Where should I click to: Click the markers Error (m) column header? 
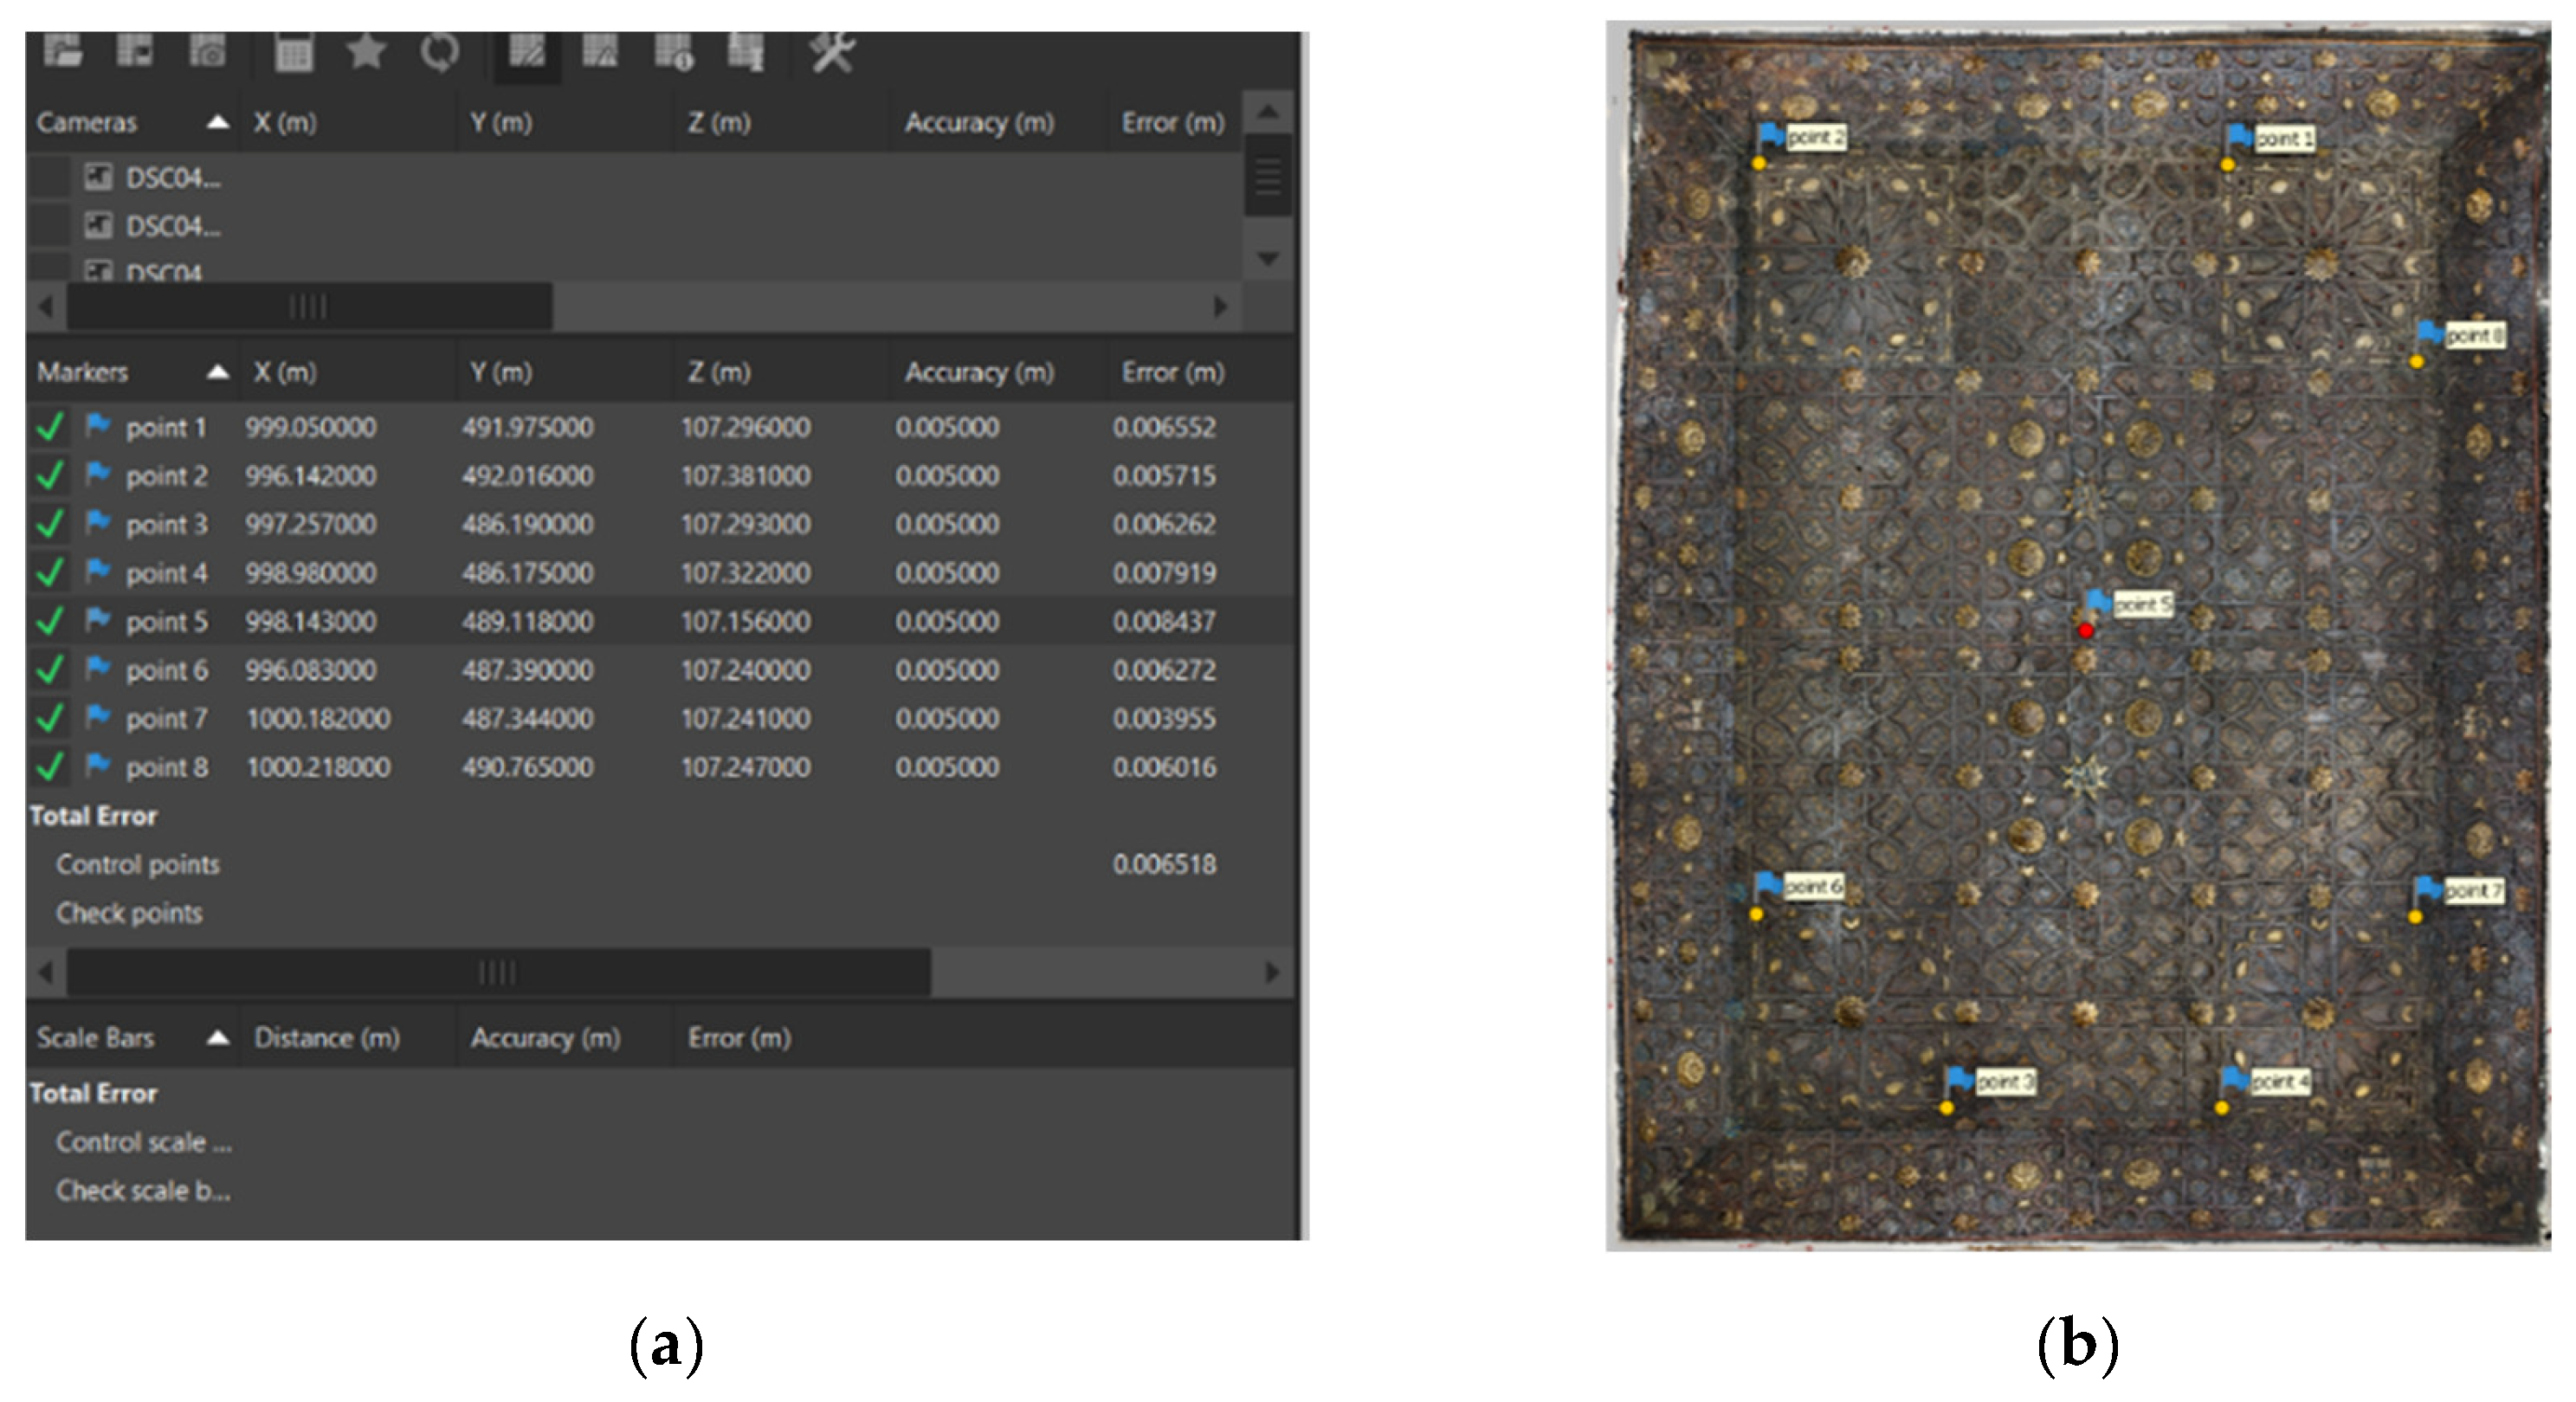(x=1172, y=373)
